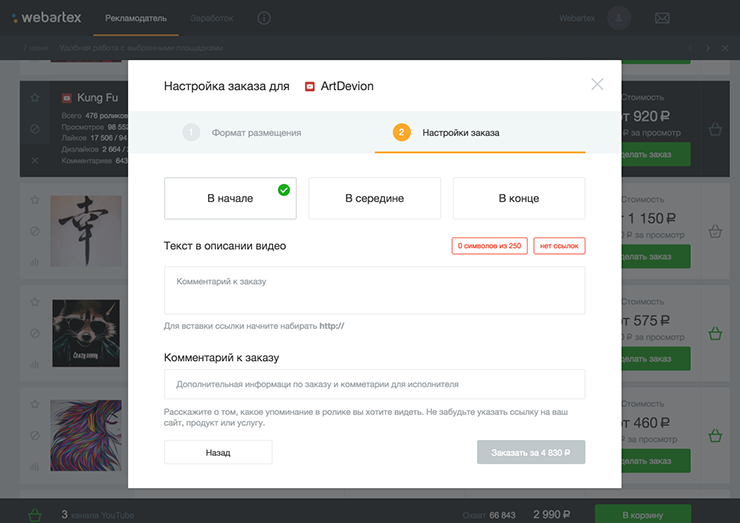Click the basket icon in bottom bar
740x523 pixels.
[35, 514]
